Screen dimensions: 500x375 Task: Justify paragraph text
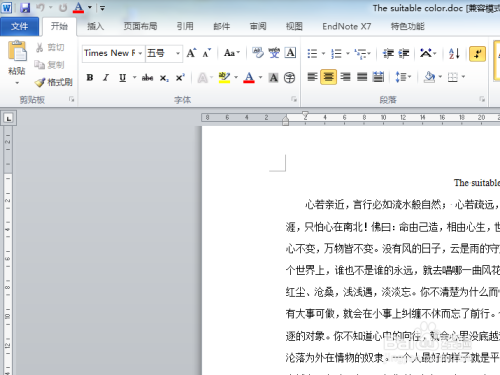(362, 77)
